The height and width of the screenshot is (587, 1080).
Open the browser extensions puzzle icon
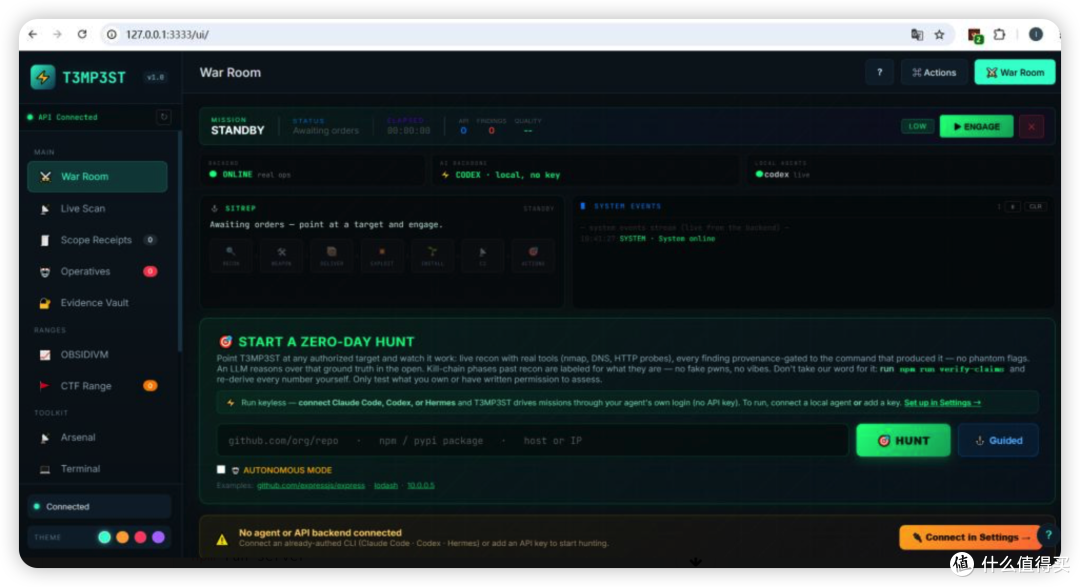tap(999, 34)
